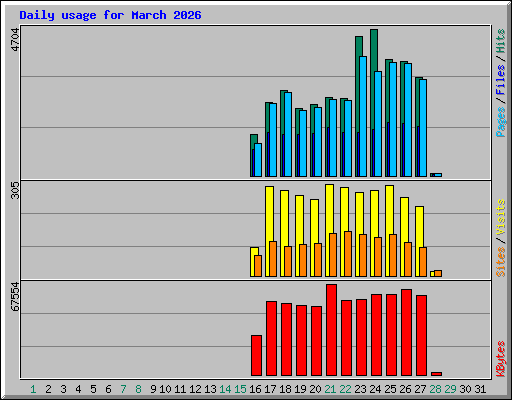The image size is (512, 400).
Task: Click day 28 on the x-axis
Action: (x=435, y=389)
